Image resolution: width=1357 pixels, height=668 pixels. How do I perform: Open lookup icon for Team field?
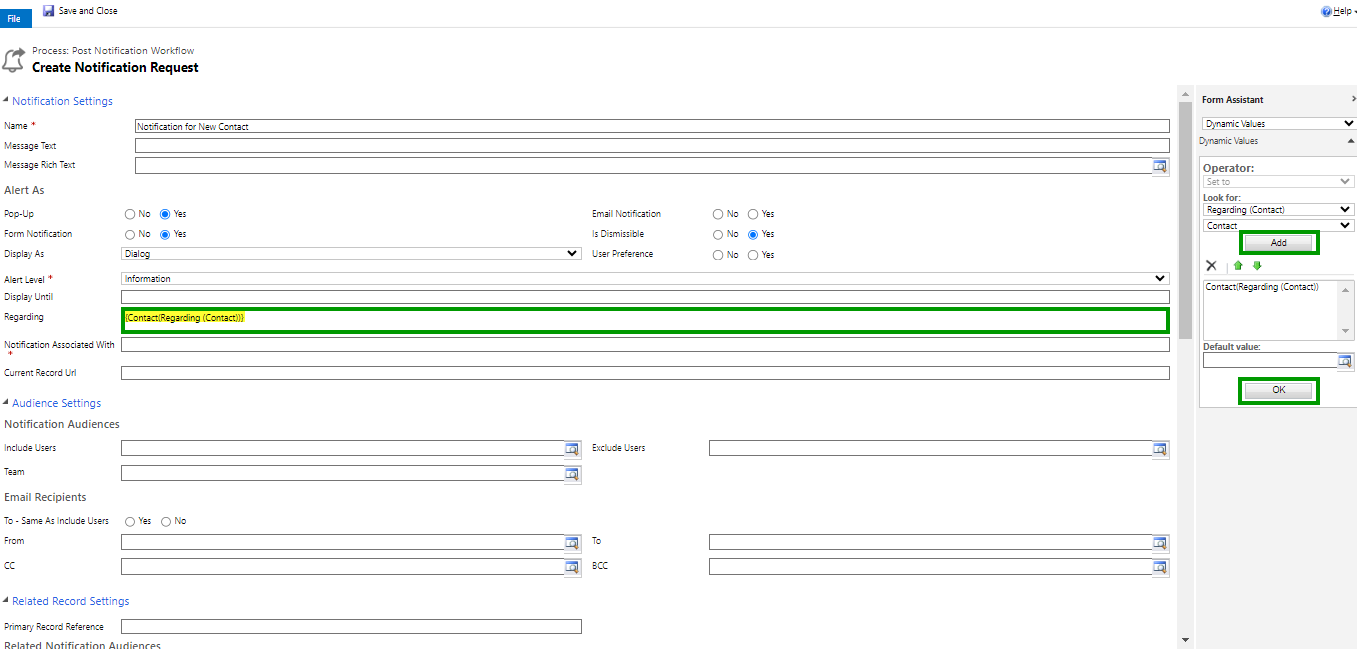(x=572, y=474)
